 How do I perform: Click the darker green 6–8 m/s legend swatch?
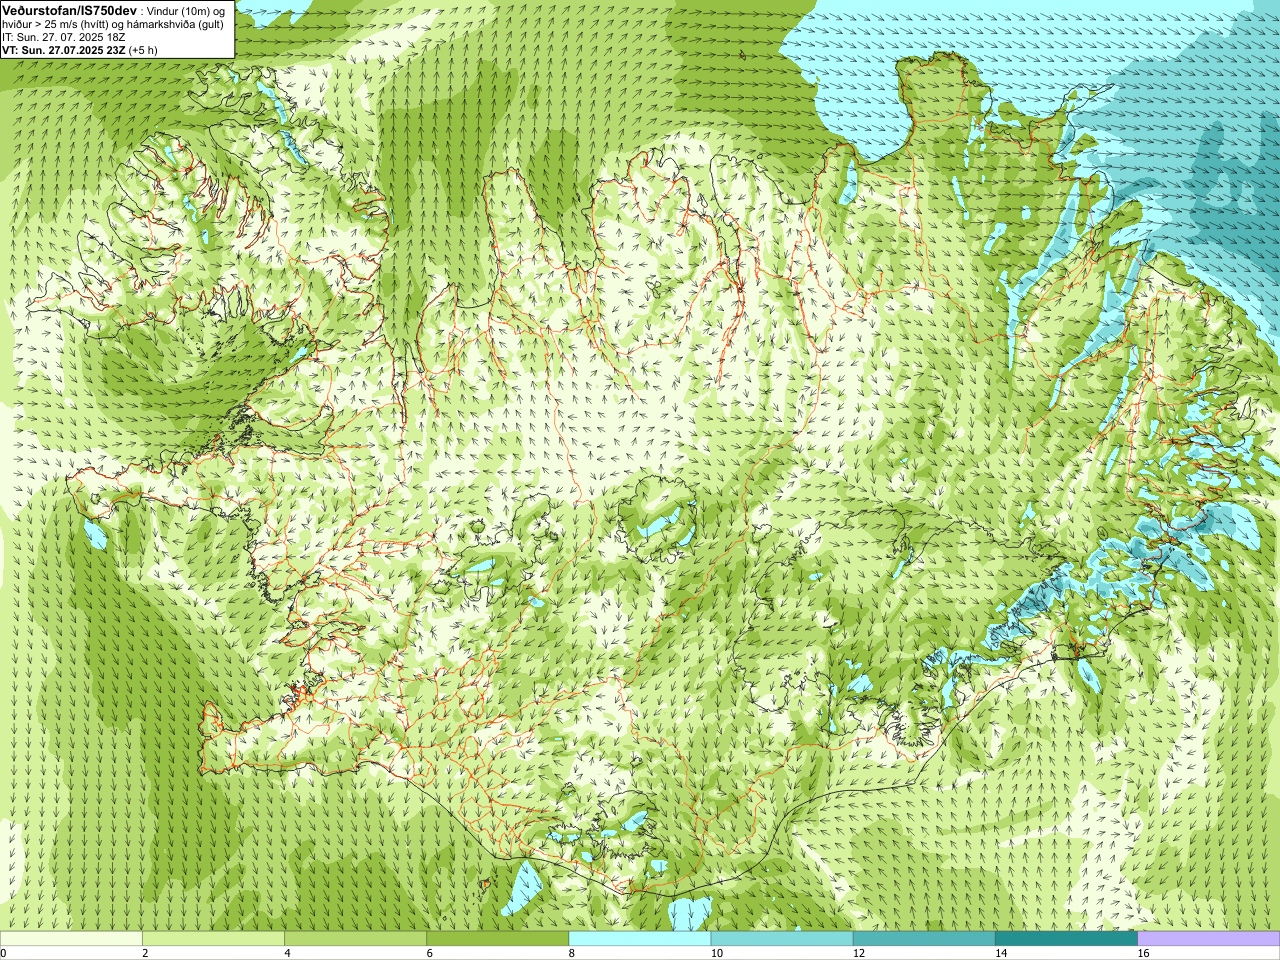[x=497, y=939]
